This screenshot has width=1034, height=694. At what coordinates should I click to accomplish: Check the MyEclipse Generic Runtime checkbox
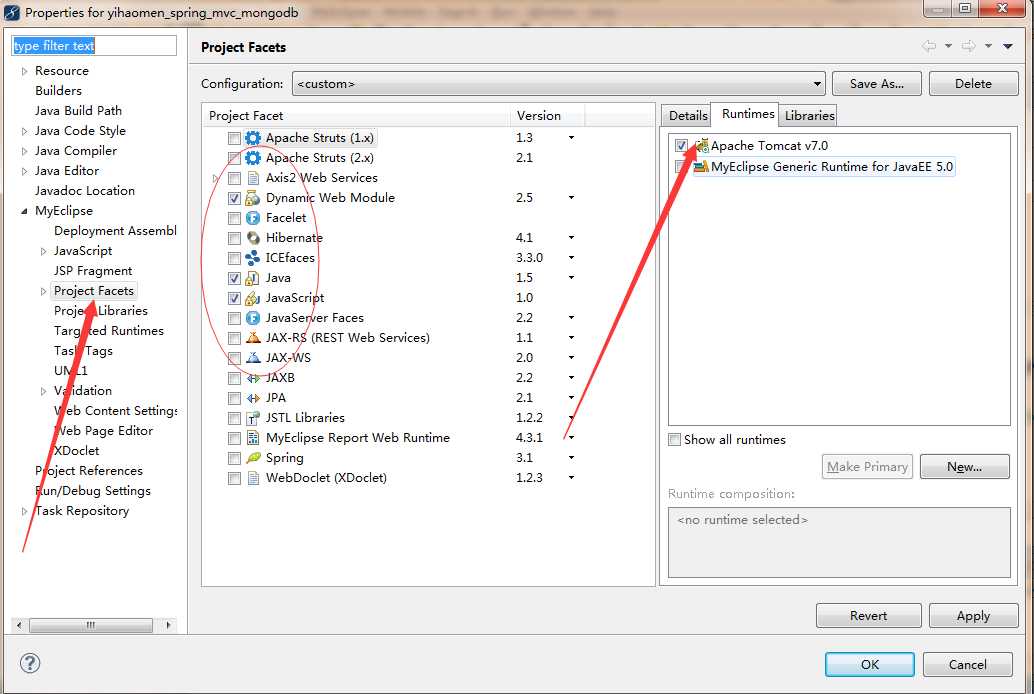(x=681, y=166)
